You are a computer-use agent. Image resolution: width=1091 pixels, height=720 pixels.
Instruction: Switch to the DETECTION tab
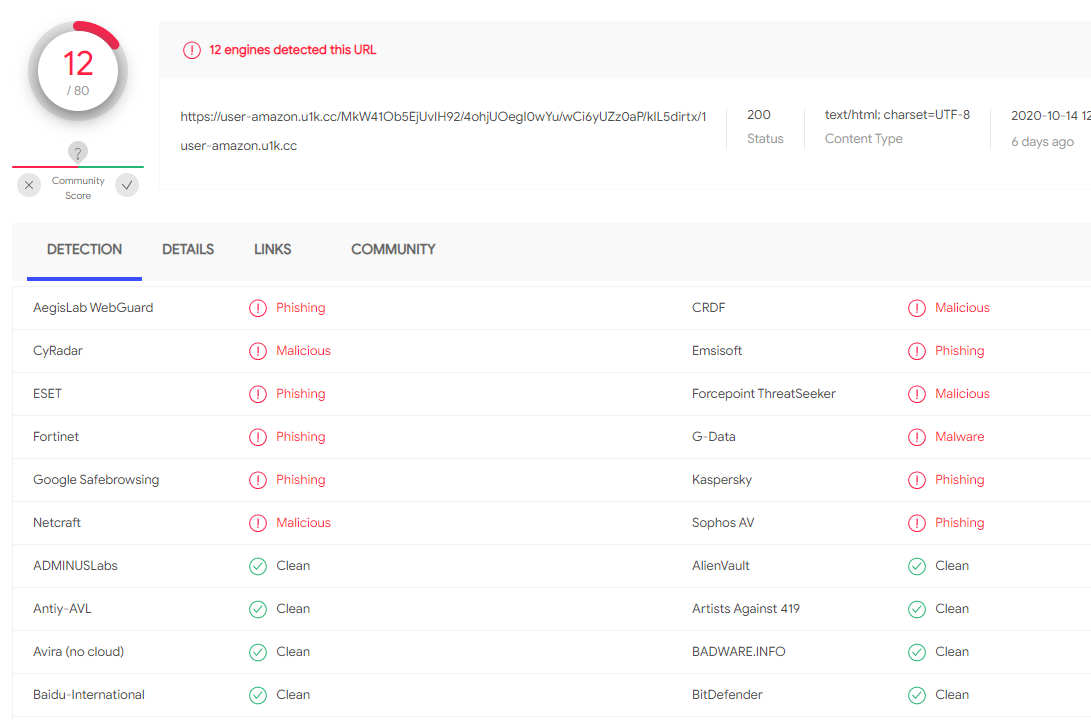[84, 250]
